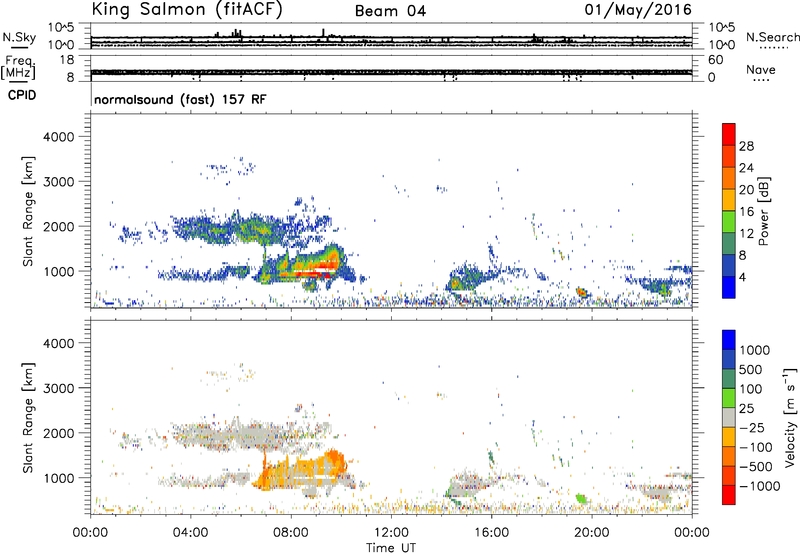Click the velocity panel 'Slant Range [km]' label

pos(28,417)
